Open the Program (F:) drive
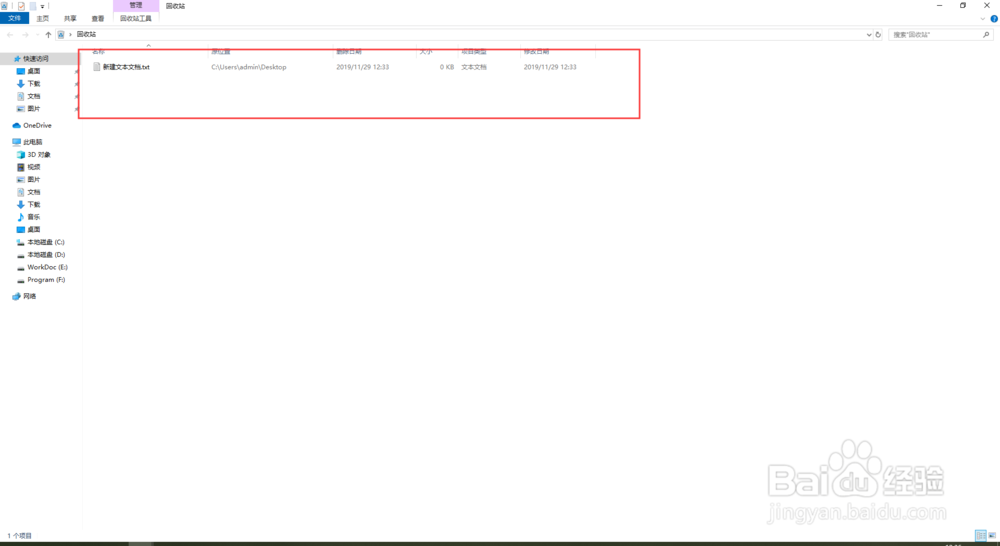1000x546 pixels. click(46, 280)
